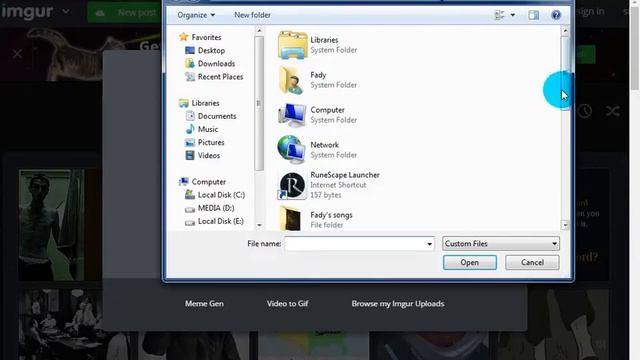The height and width of the screenshot is (360, 640).
Task: Click the Open button
Action: tap(470, 262)
